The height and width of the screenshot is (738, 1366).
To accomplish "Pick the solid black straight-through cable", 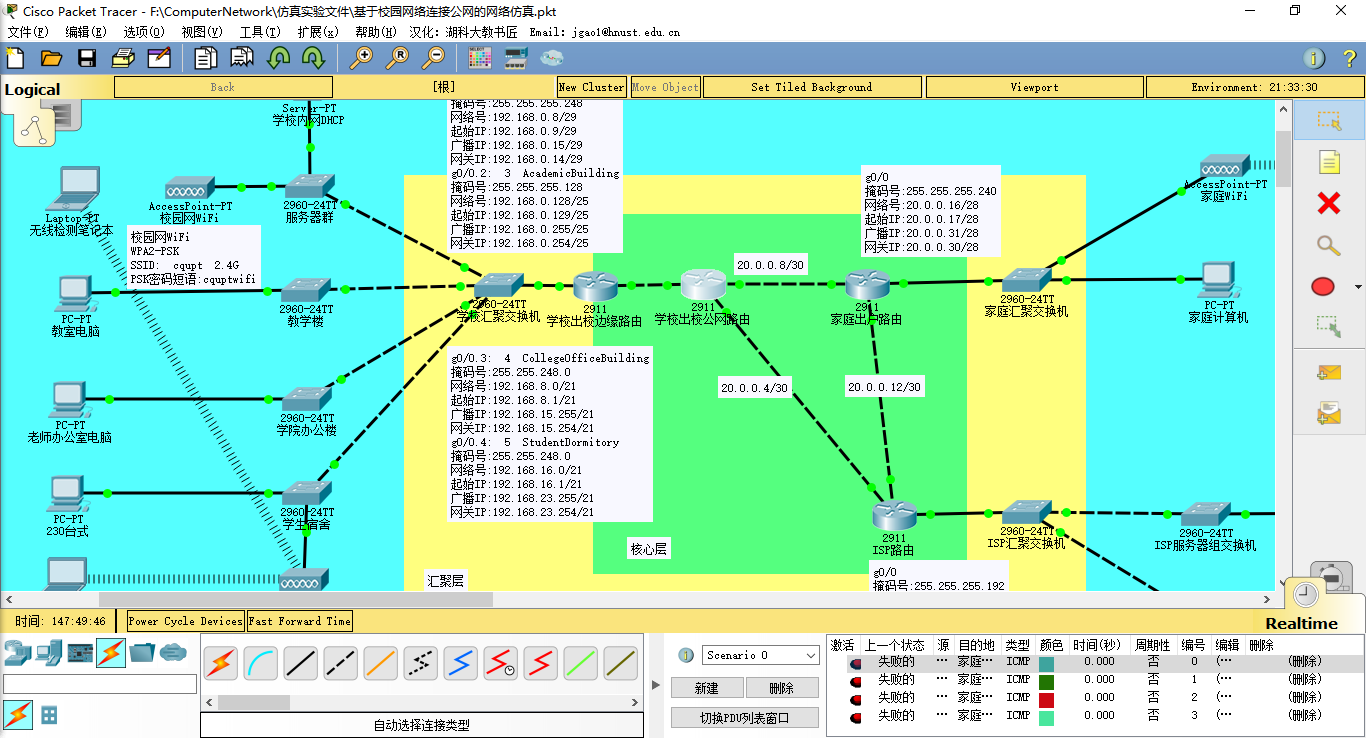I will [301, 662].
